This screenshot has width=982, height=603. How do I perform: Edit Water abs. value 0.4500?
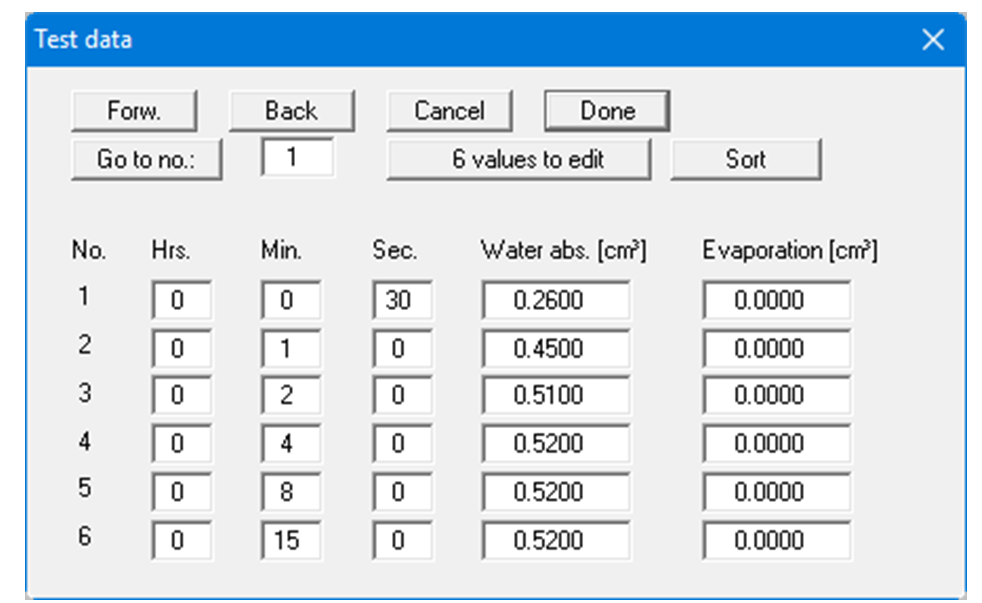coord(556,348)
